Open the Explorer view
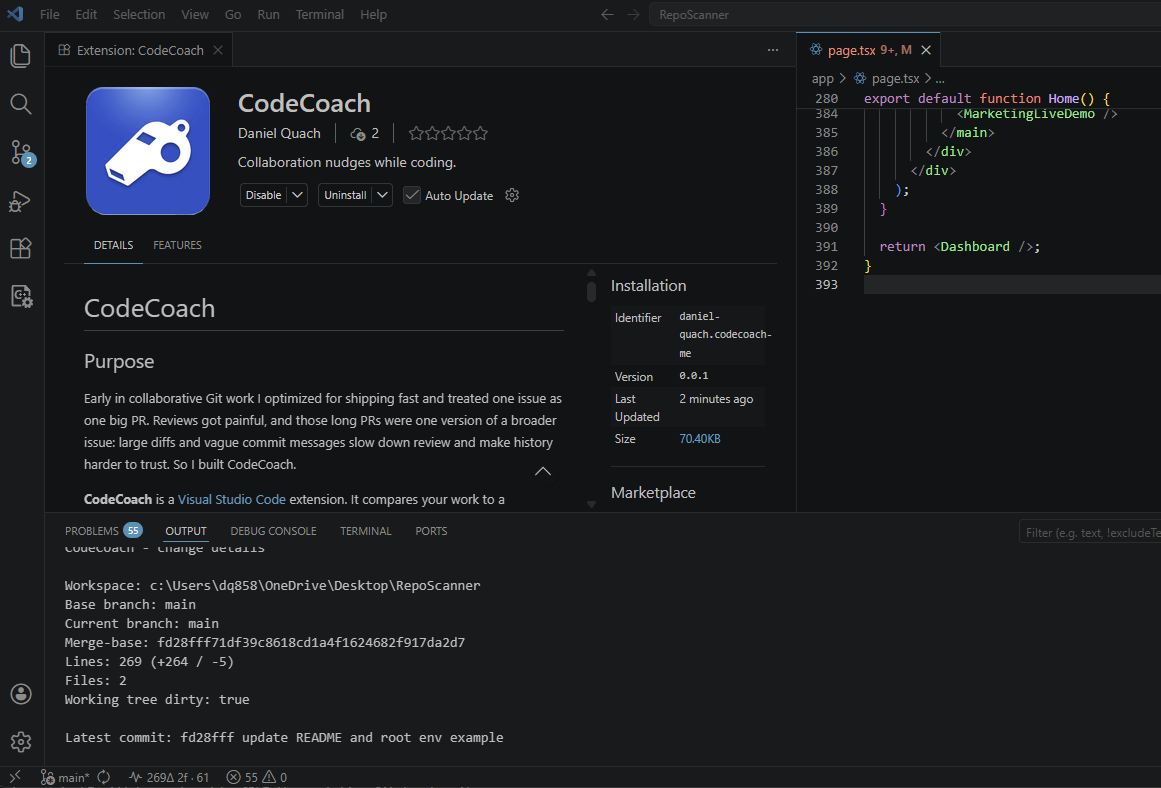 tap(20, 55)
